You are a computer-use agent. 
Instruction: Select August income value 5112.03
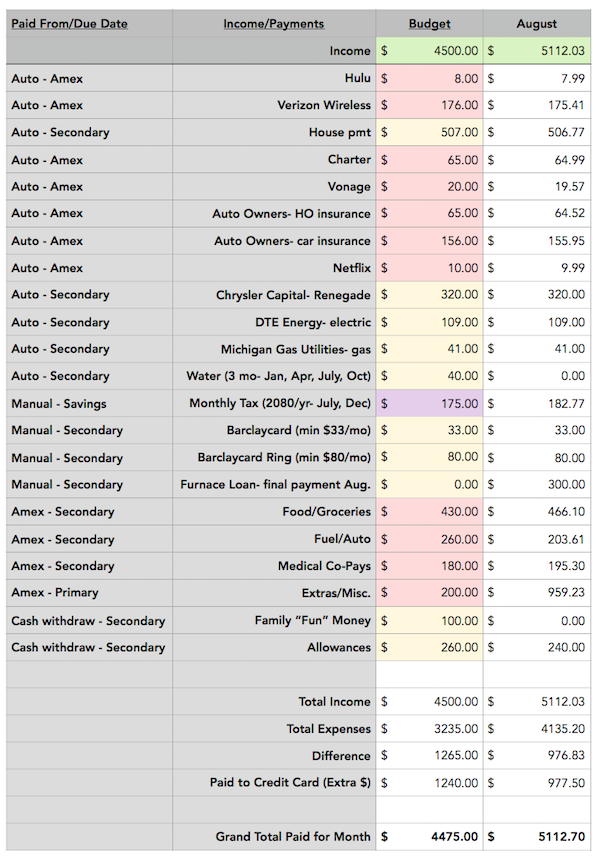click(536, 51)
